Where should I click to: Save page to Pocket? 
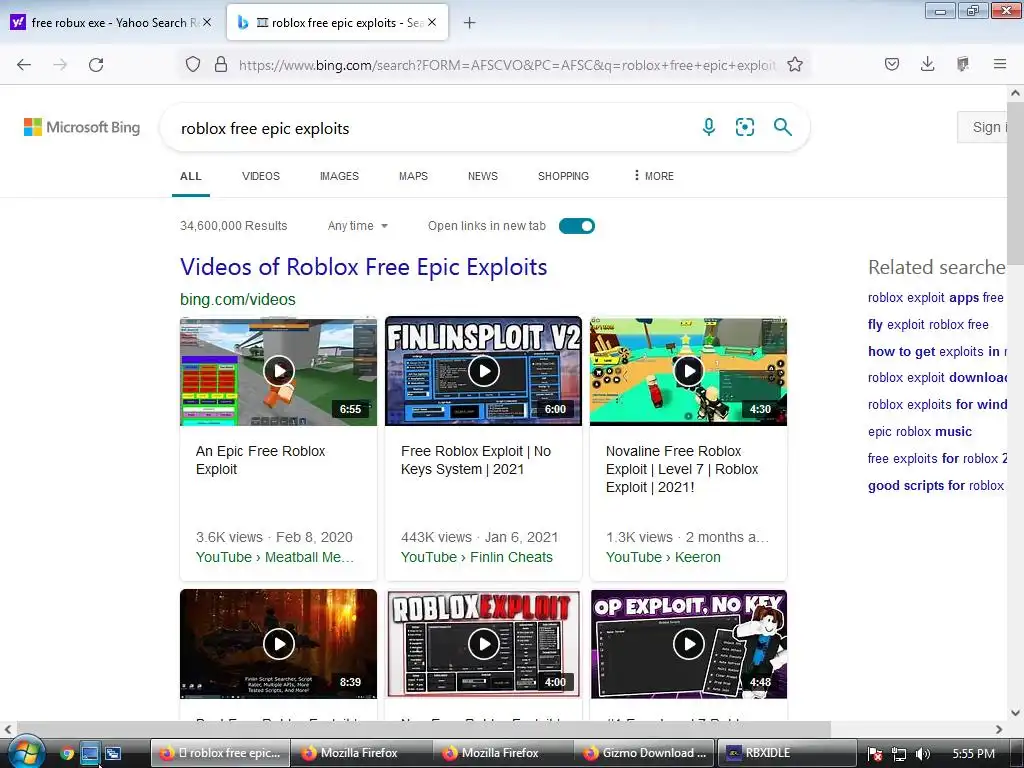(892, 64)
